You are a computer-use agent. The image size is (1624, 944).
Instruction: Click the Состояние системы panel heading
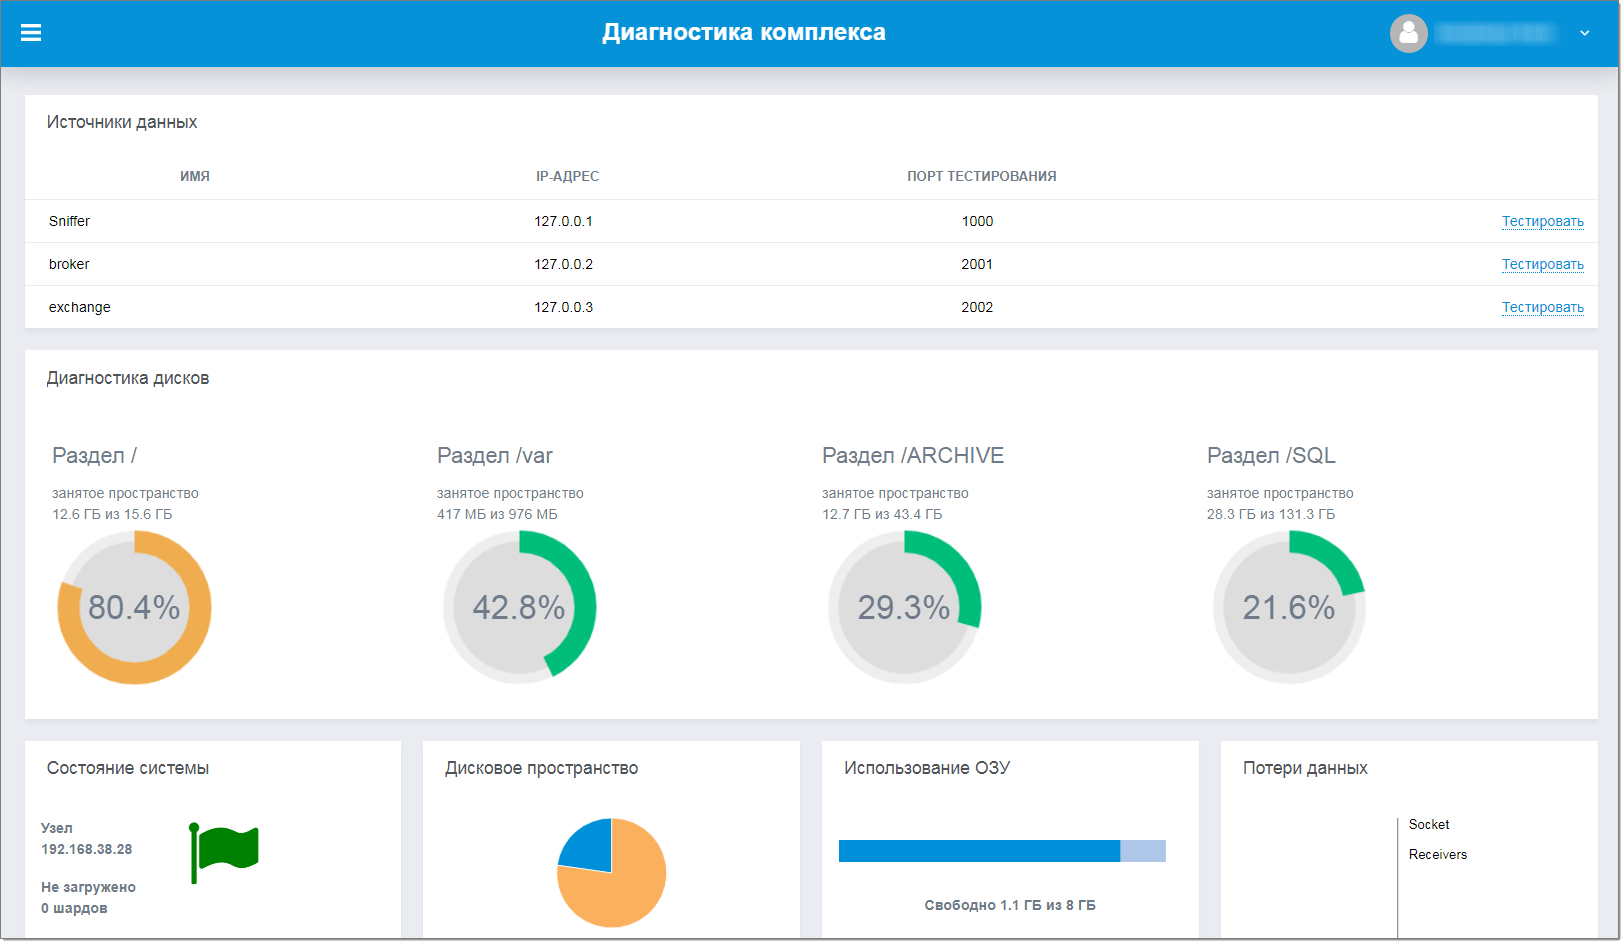click(128, 768)
